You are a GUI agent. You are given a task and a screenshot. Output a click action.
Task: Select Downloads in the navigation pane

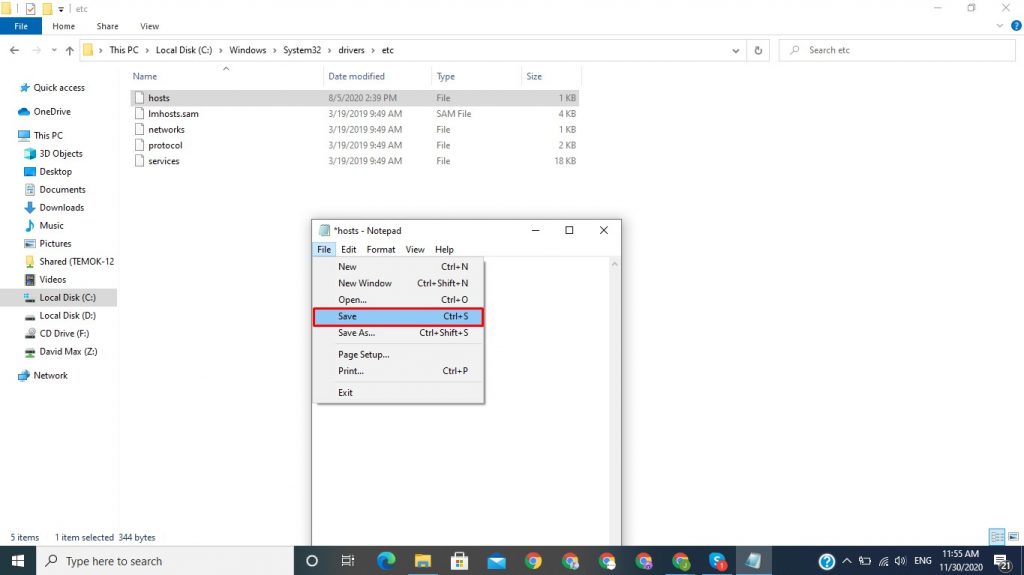(61, 208)
